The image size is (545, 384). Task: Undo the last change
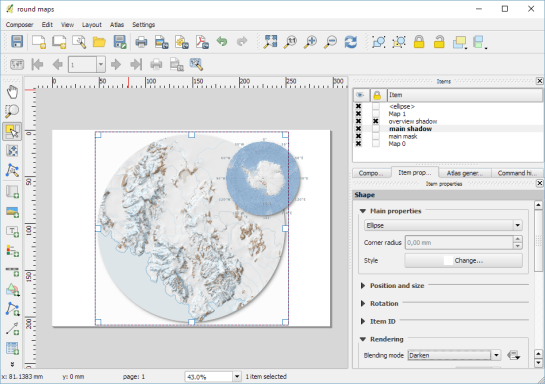(222, 42)
